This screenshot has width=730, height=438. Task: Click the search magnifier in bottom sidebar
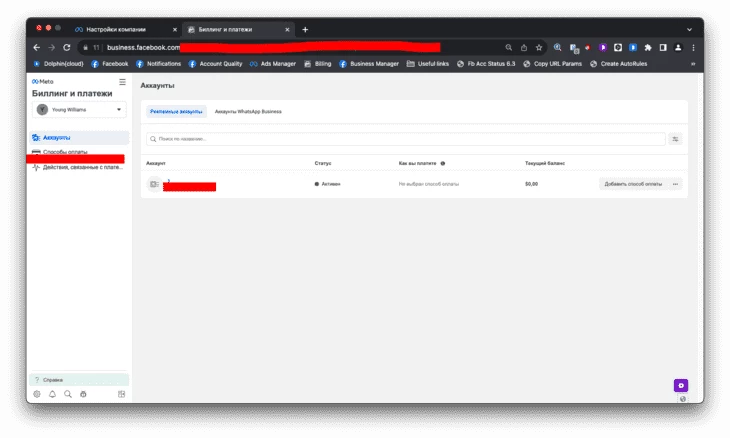(68, 394)
